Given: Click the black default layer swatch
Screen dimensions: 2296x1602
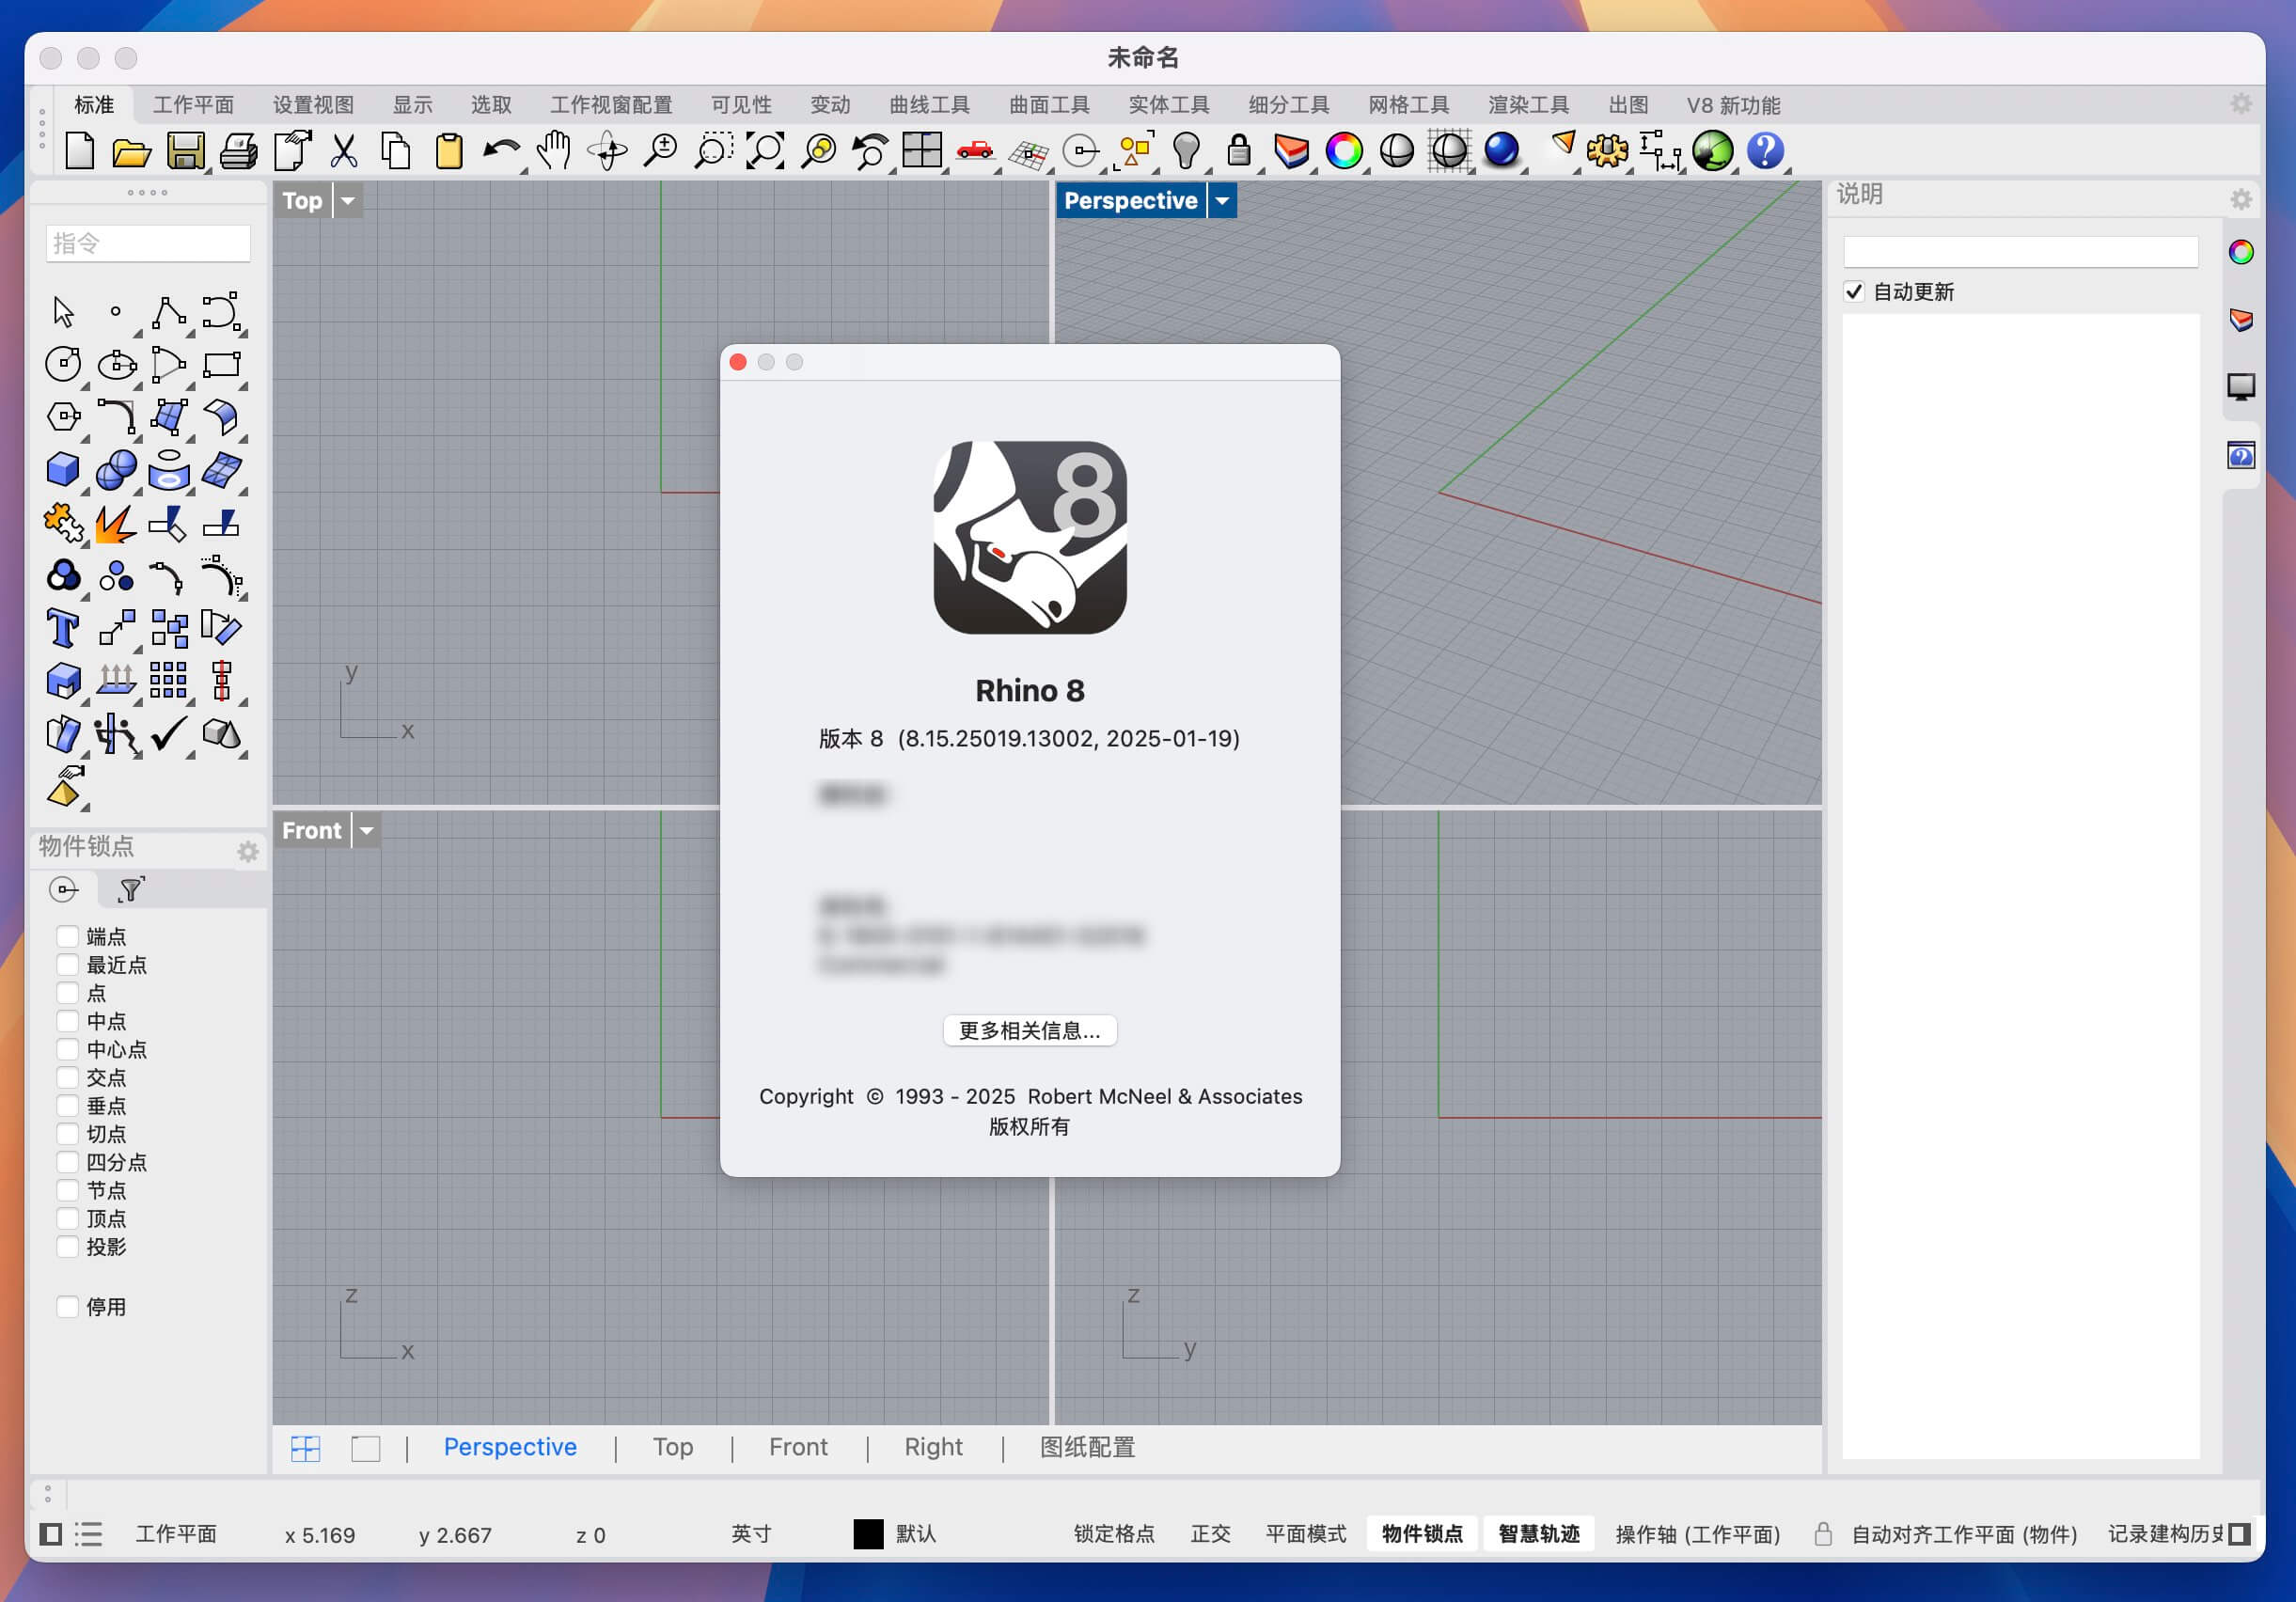Looking at the screenshot, I should tap(868, 1533).
